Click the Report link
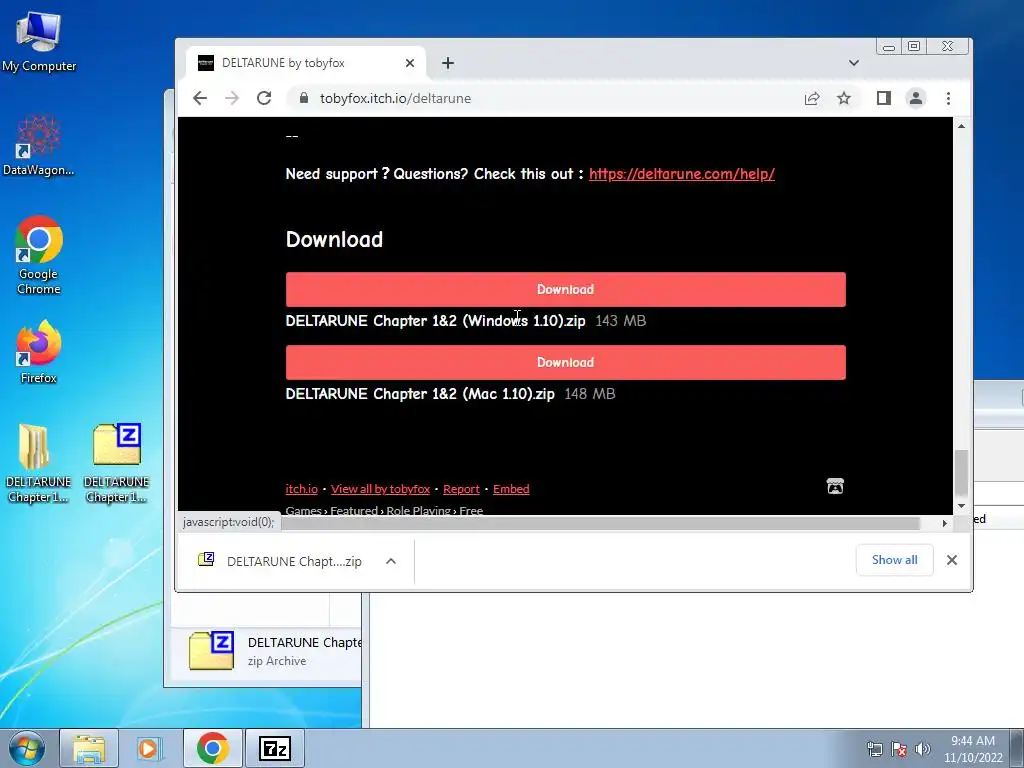The height and width of the screenshot is (768, 1024). (x=461, y=489)
